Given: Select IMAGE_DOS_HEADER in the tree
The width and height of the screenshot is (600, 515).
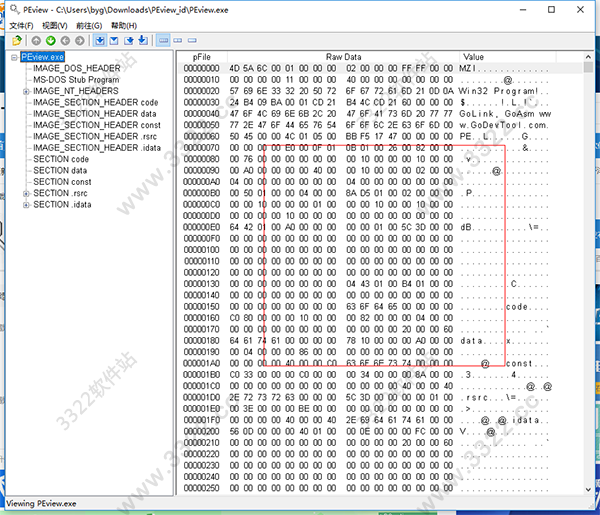Looking at the screenshot, I should coord(76,68).
